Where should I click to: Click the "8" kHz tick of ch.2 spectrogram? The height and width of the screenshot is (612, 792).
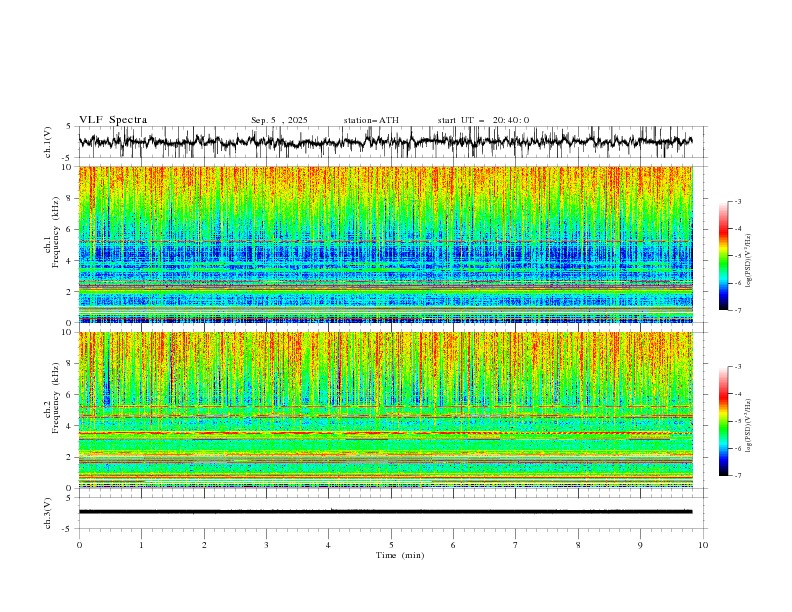pos(71,364)
